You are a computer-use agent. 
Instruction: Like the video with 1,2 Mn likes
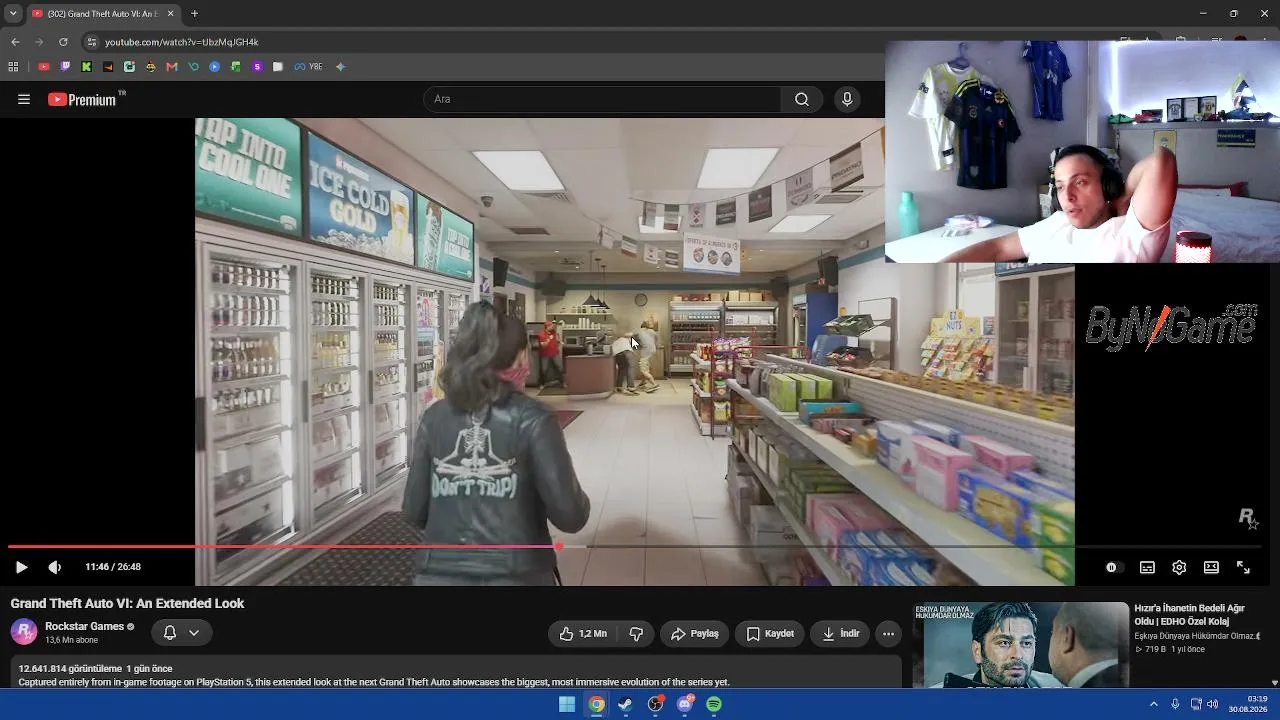[583, 633]
